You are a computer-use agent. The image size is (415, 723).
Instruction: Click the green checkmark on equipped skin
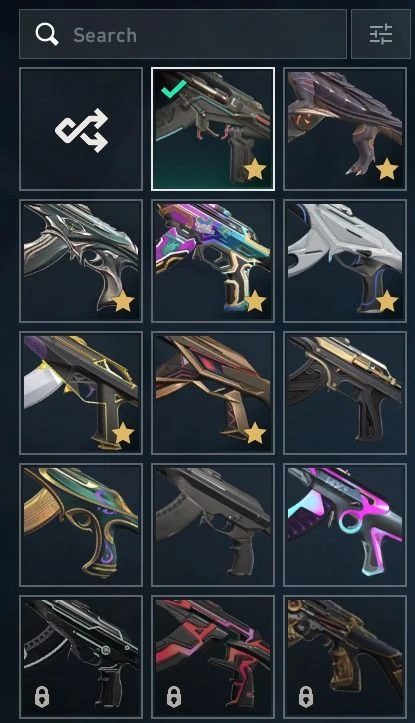(174, 89)
